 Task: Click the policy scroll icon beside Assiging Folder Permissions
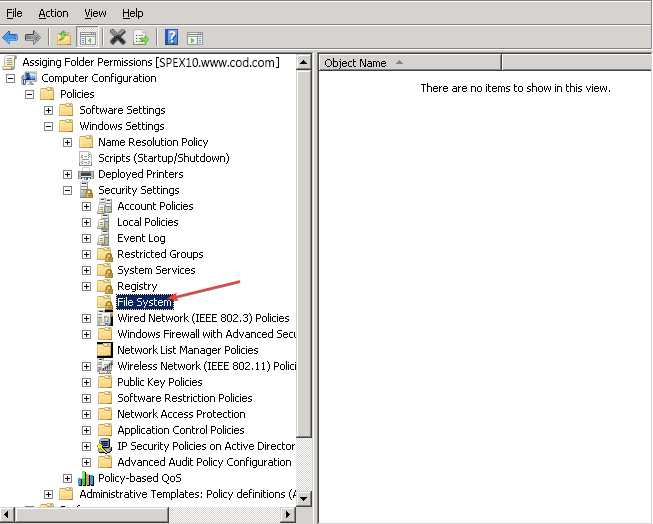click(10, 62)
